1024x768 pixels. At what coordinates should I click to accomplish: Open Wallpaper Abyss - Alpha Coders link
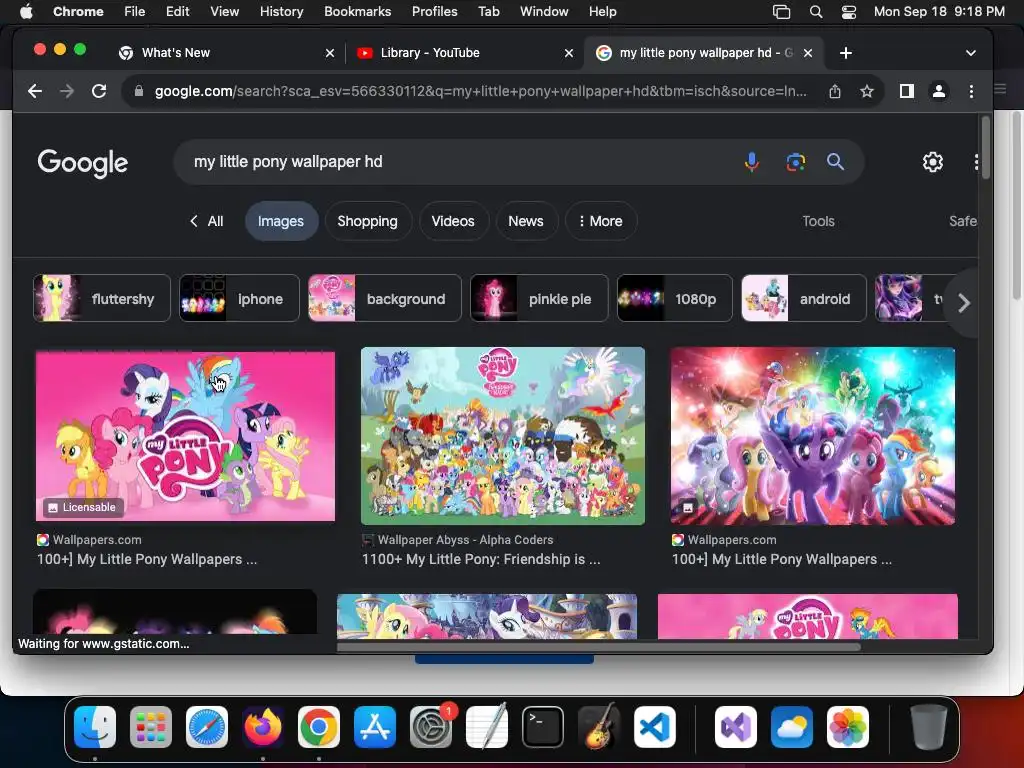465,540
